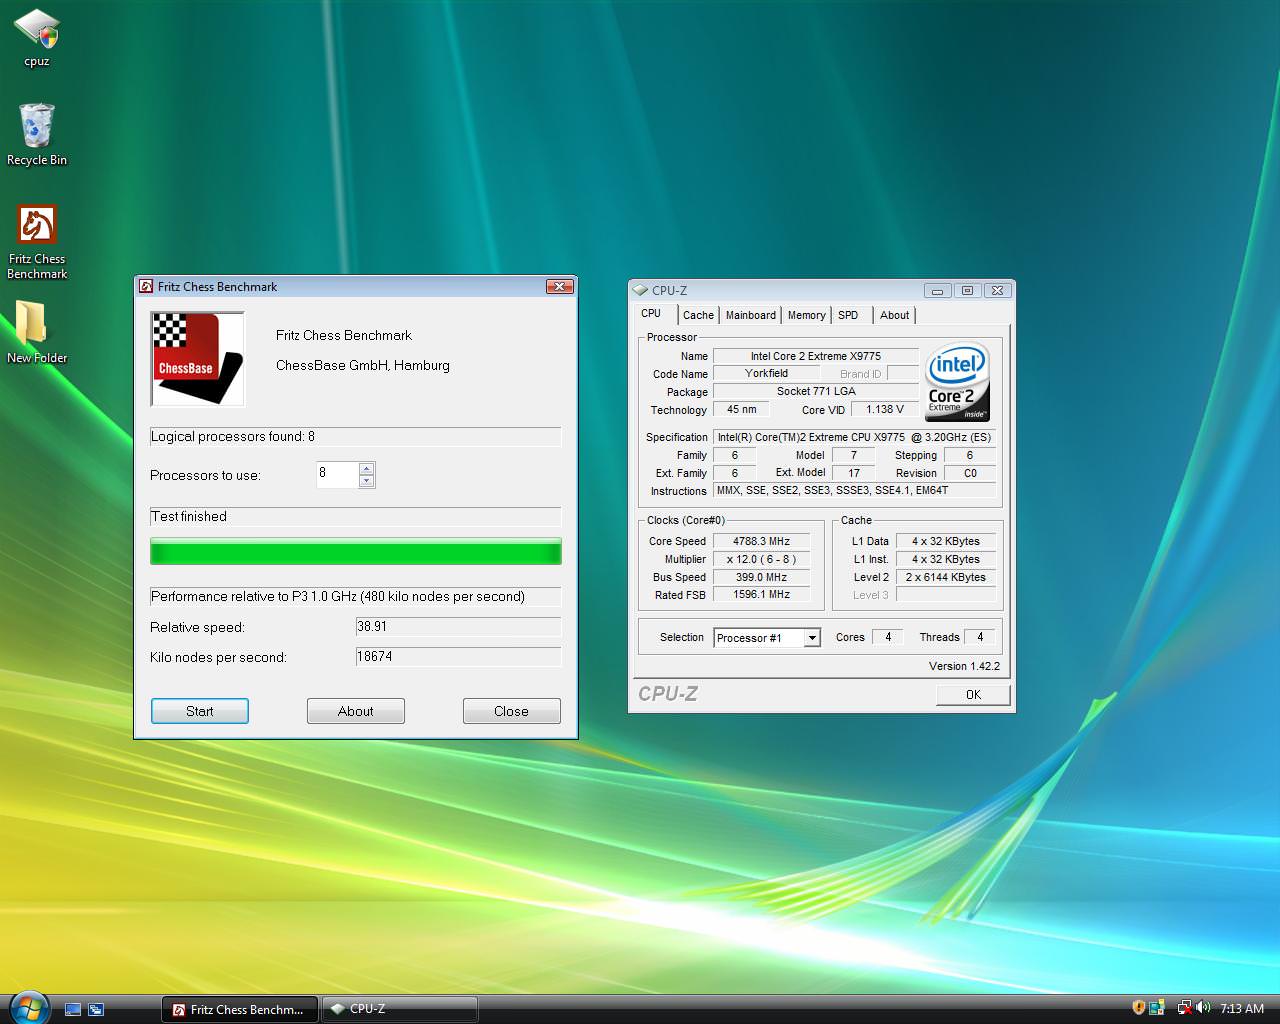1280x1024 pixels.
Task: Switch to the Mainboard tab
Action: 751,315
